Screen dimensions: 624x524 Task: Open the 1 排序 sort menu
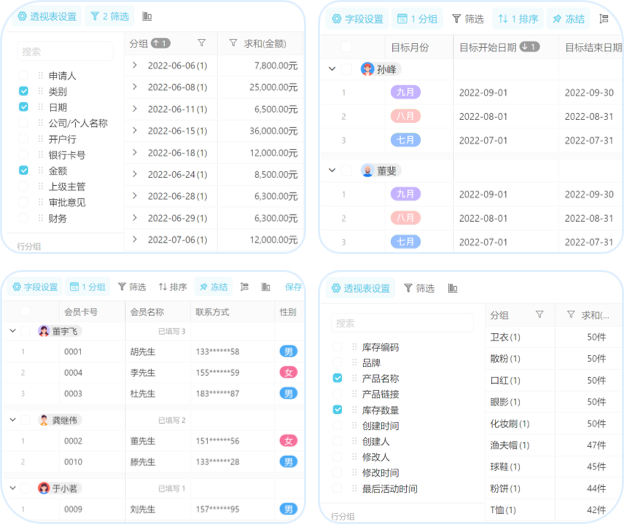coord(516,19)
